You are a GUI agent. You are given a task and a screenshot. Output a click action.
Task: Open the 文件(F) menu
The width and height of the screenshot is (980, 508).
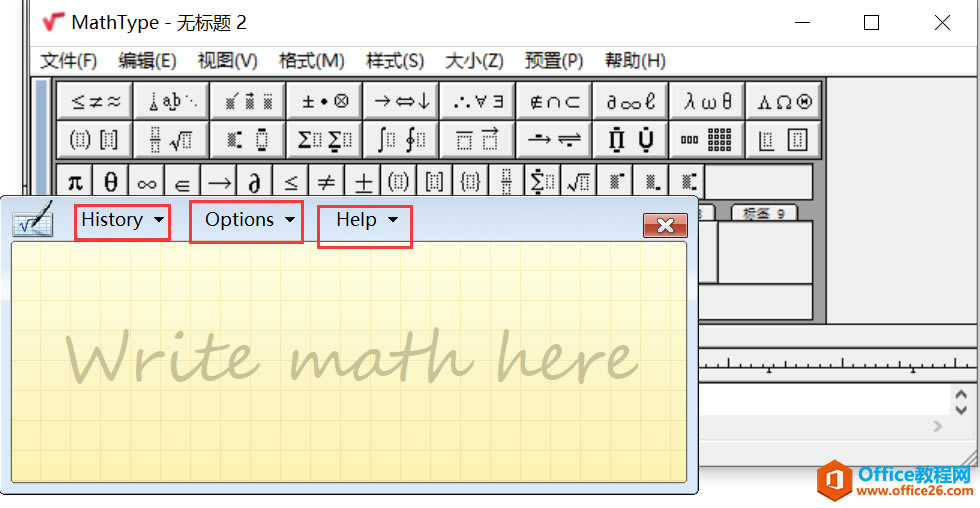[x=69, y=61]
